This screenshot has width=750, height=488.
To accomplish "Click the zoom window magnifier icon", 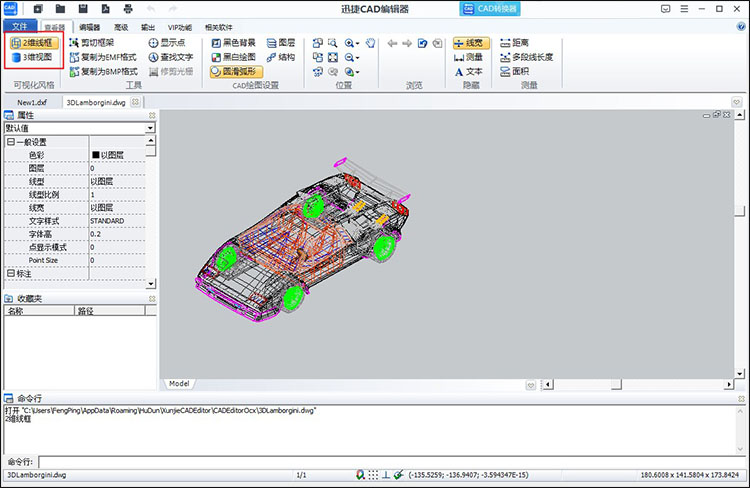I will [x=332, y=43].
